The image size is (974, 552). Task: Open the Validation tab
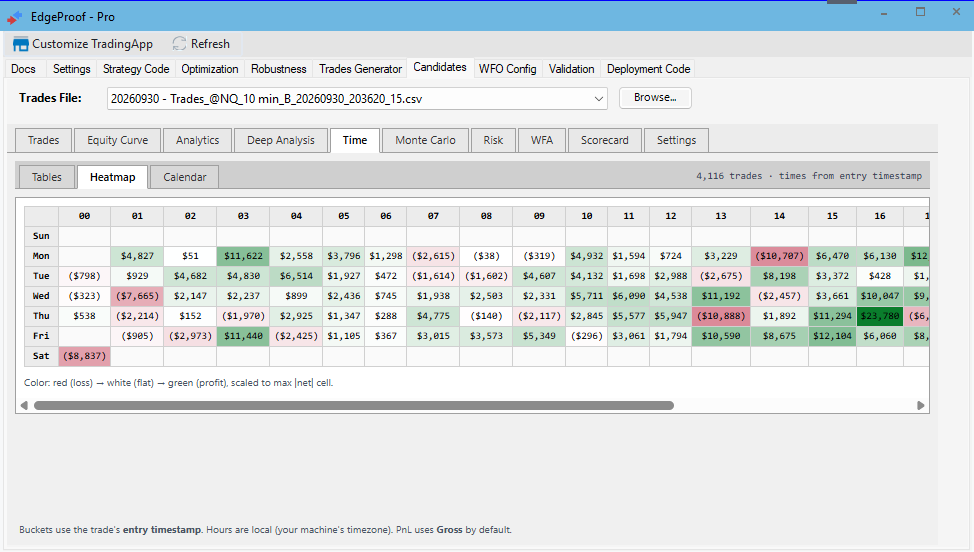click(571, 69)
